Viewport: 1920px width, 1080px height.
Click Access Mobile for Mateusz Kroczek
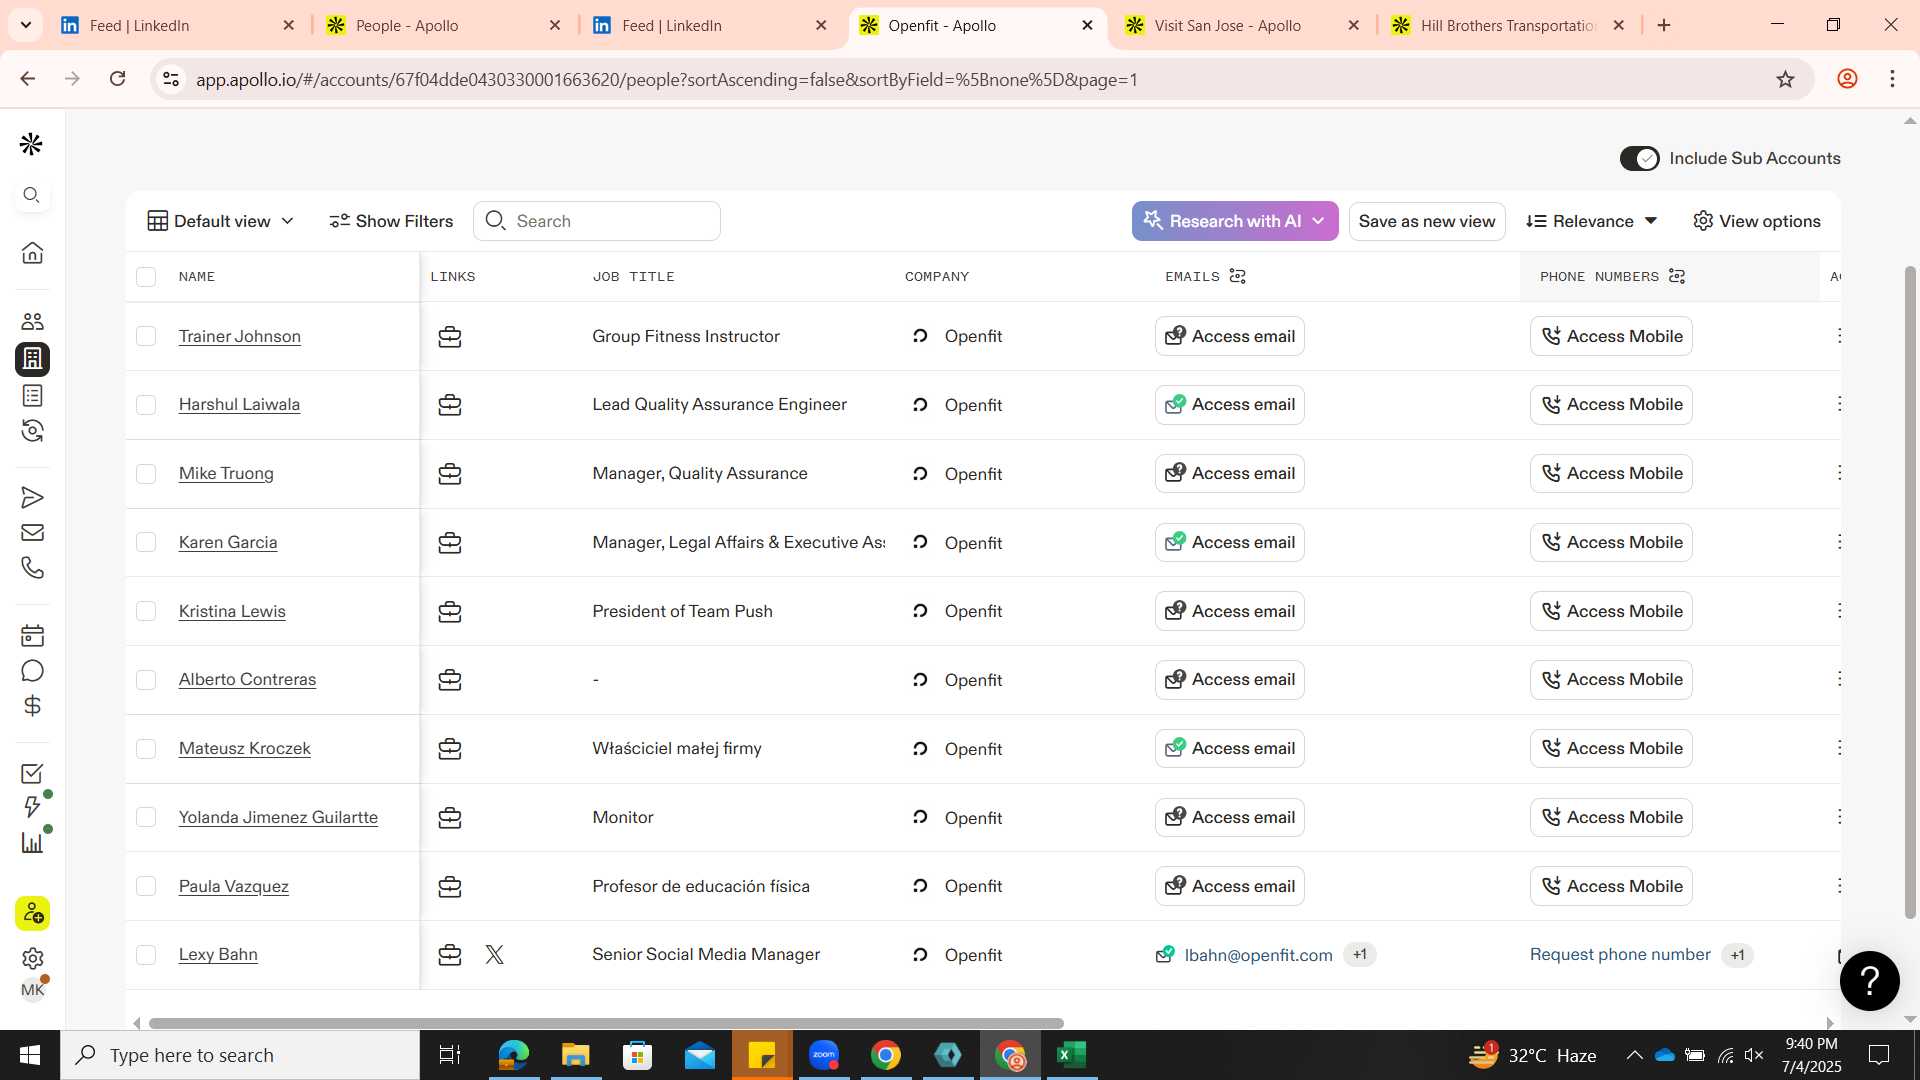[1611, 749]
